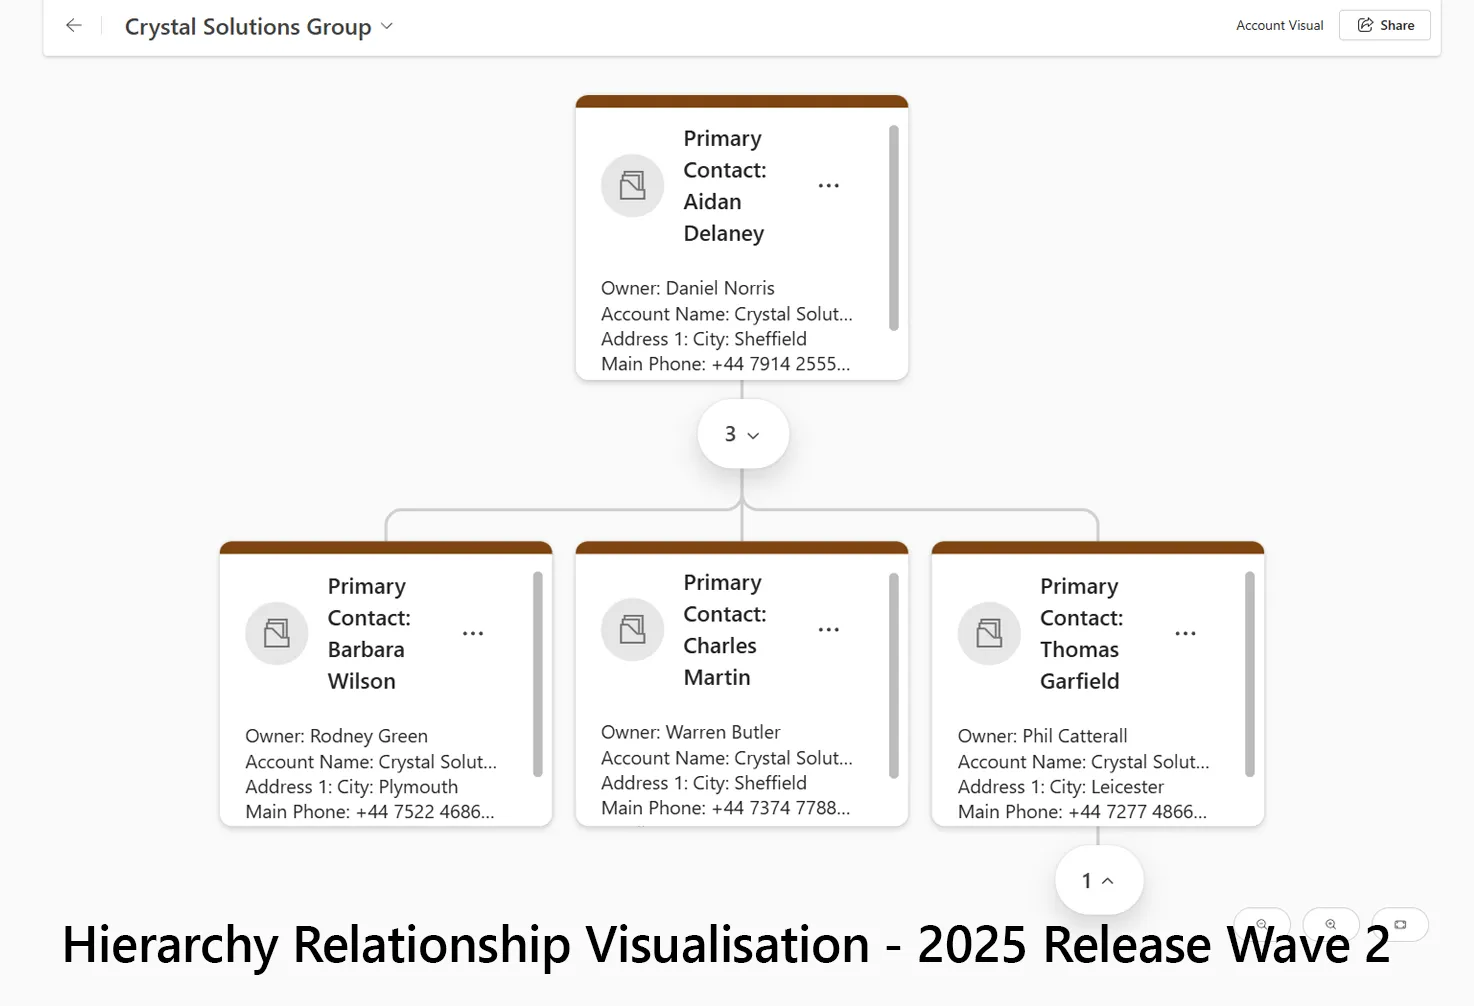Open more options on the Aidan Delaney card
The image size is (1474, 1006).
pyautogui.click(x=828, y=186)
